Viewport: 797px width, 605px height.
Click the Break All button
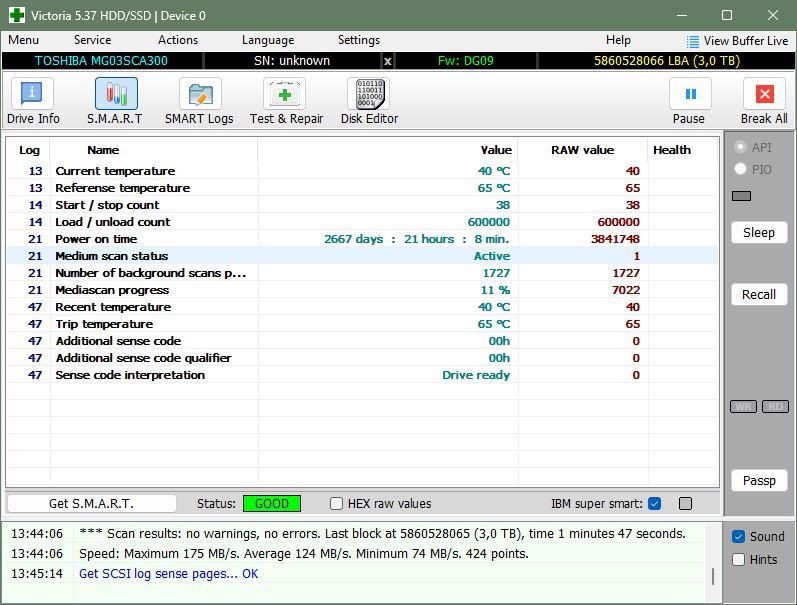pyautogui.click(x=764, y=101)
